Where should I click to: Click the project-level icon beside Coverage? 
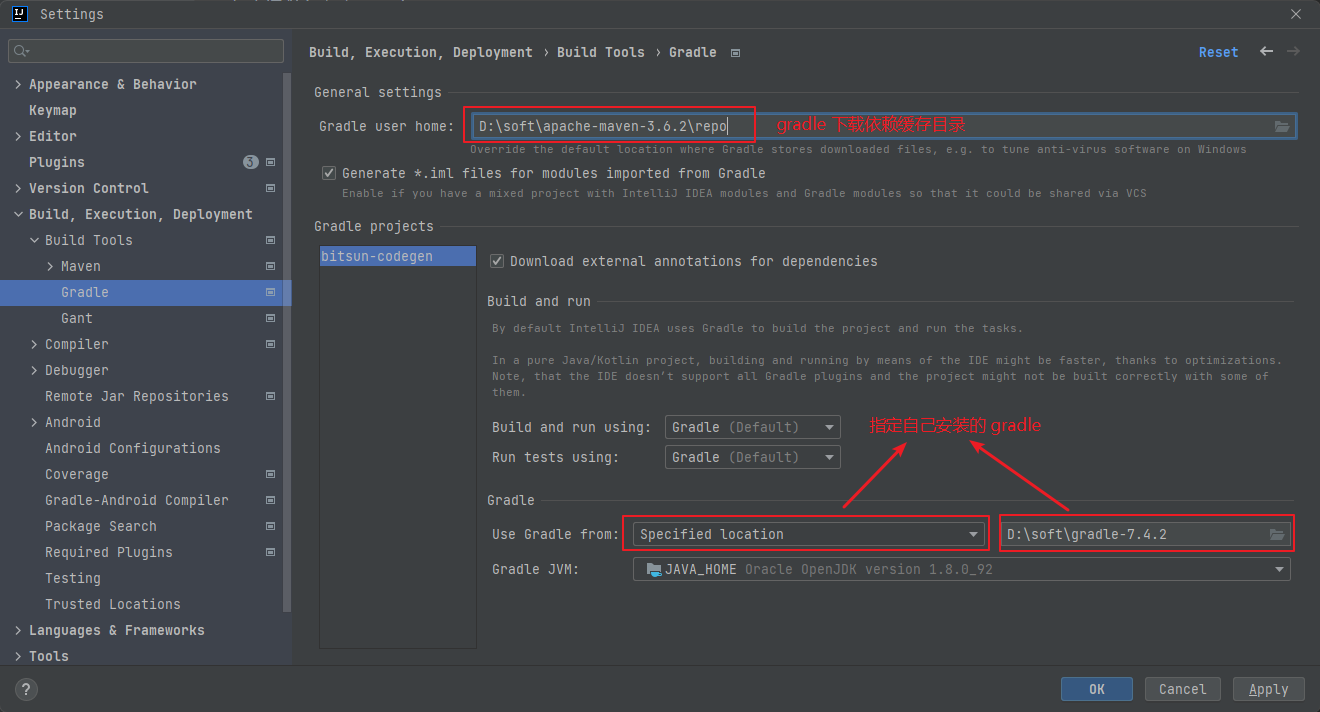click(270, 474)
